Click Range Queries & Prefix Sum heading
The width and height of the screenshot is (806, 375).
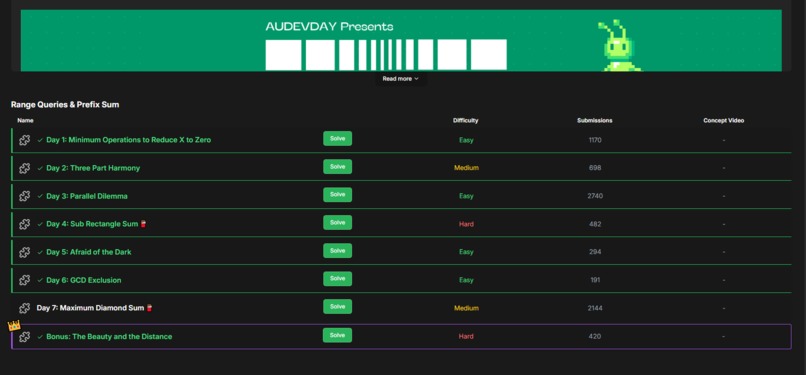65,105
